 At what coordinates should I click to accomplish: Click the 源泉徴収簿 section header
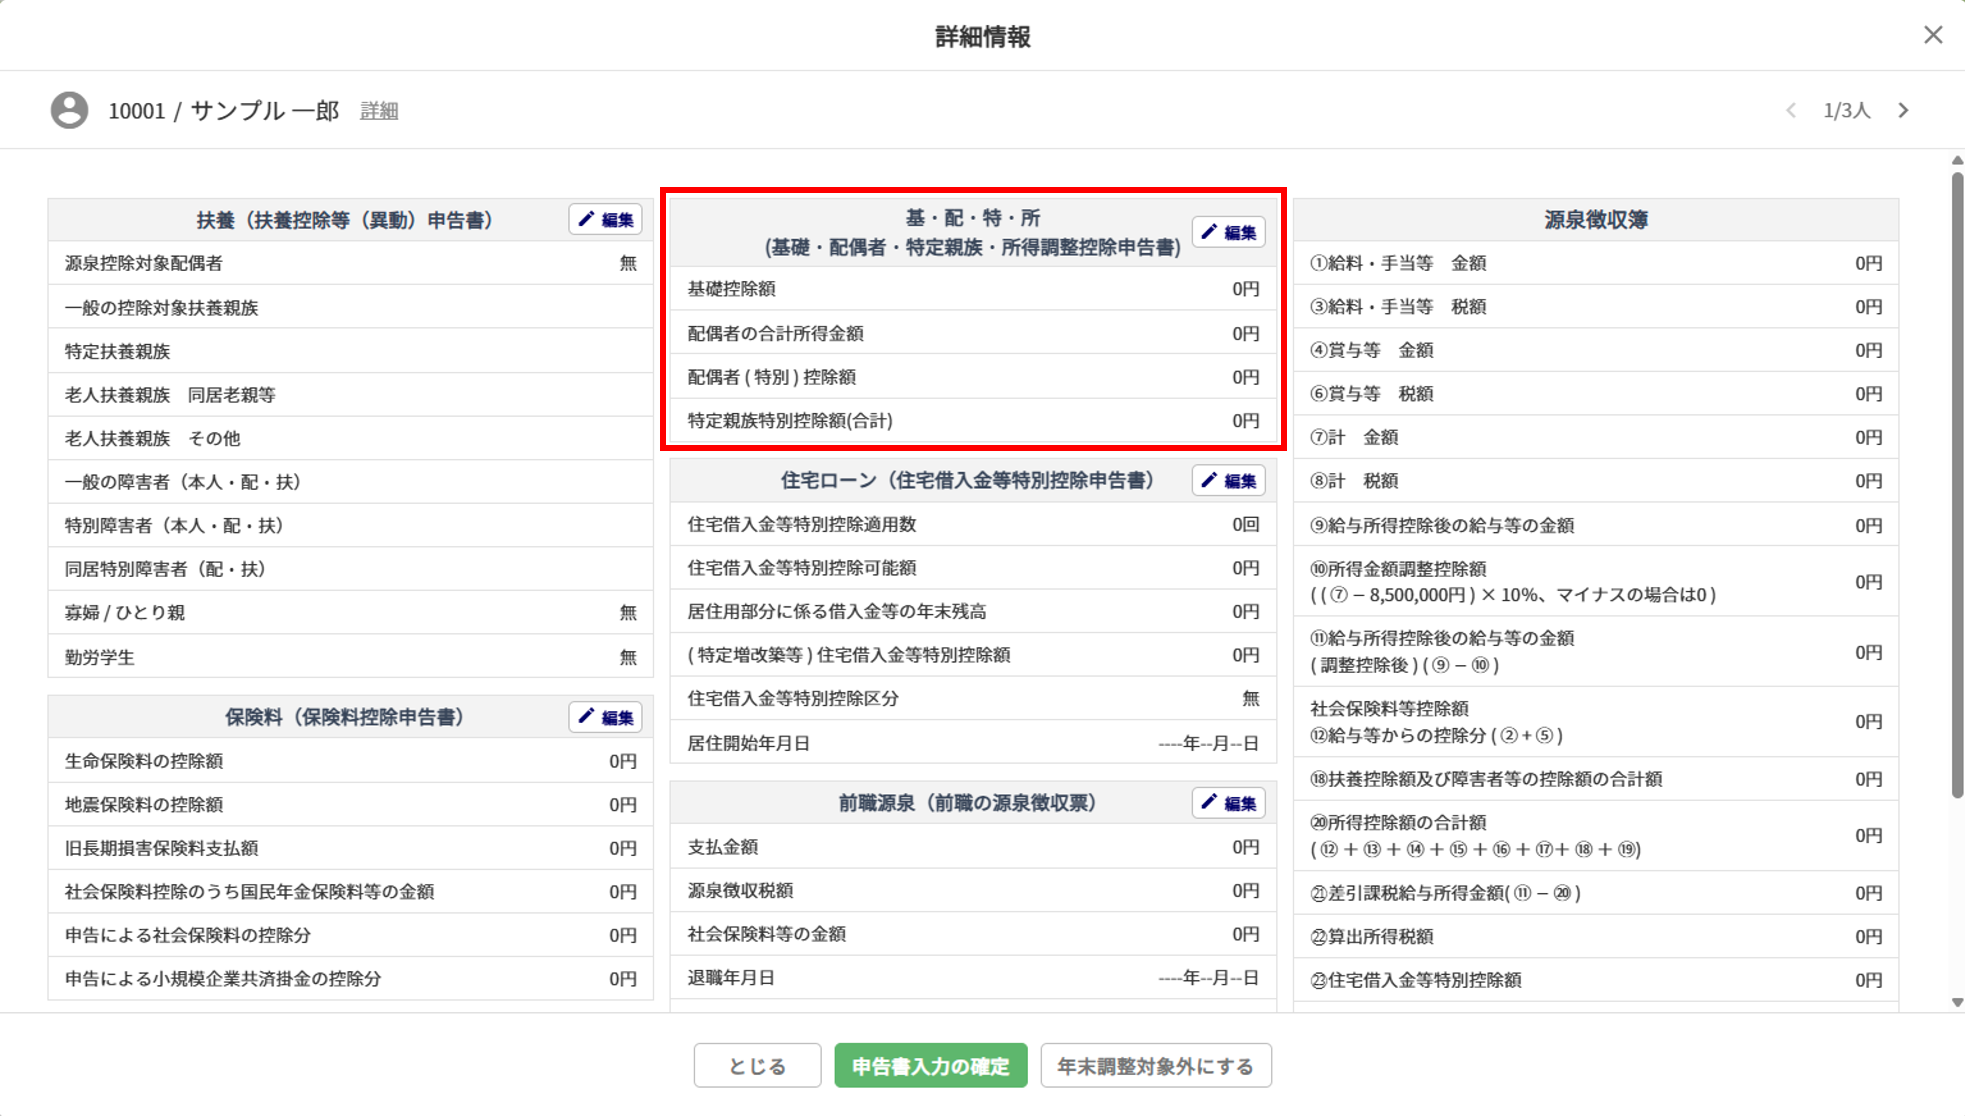pyautogui.click(x=1595, y=220)
